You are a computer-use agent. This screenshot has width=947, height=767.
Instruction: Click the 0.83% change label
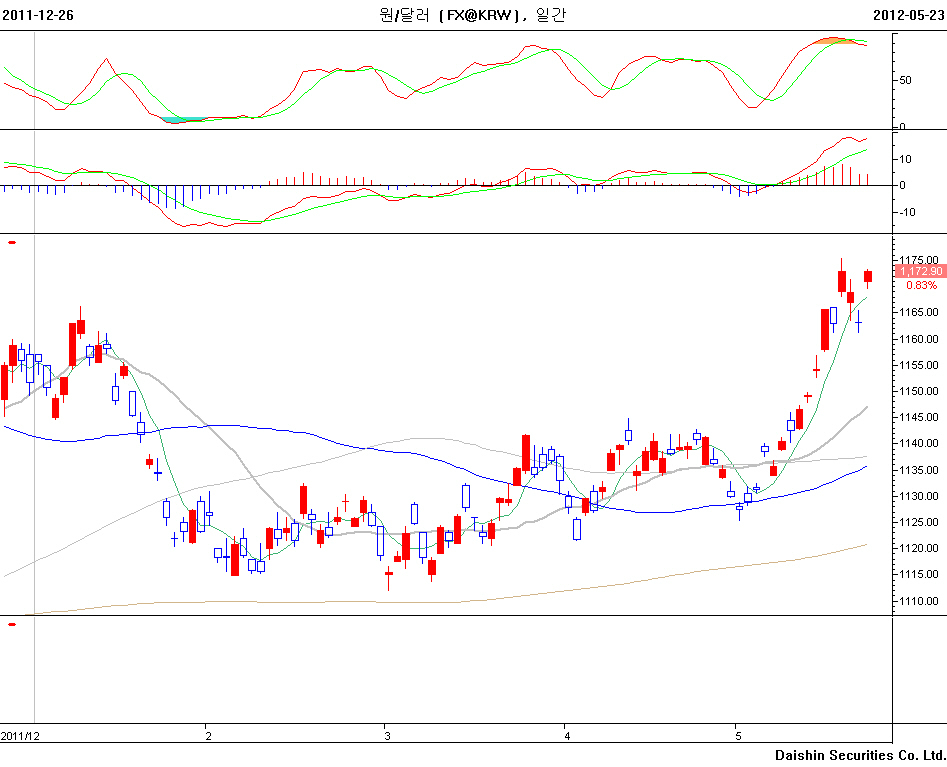click(921, 286)
